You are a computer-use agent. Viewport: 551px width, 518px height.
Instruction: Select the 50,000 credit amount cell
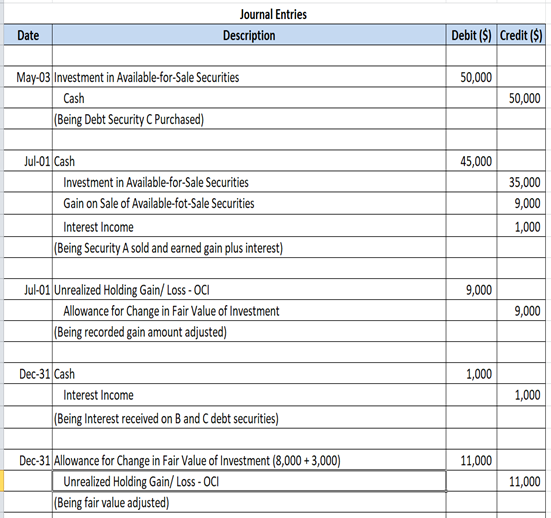point(521,98)
